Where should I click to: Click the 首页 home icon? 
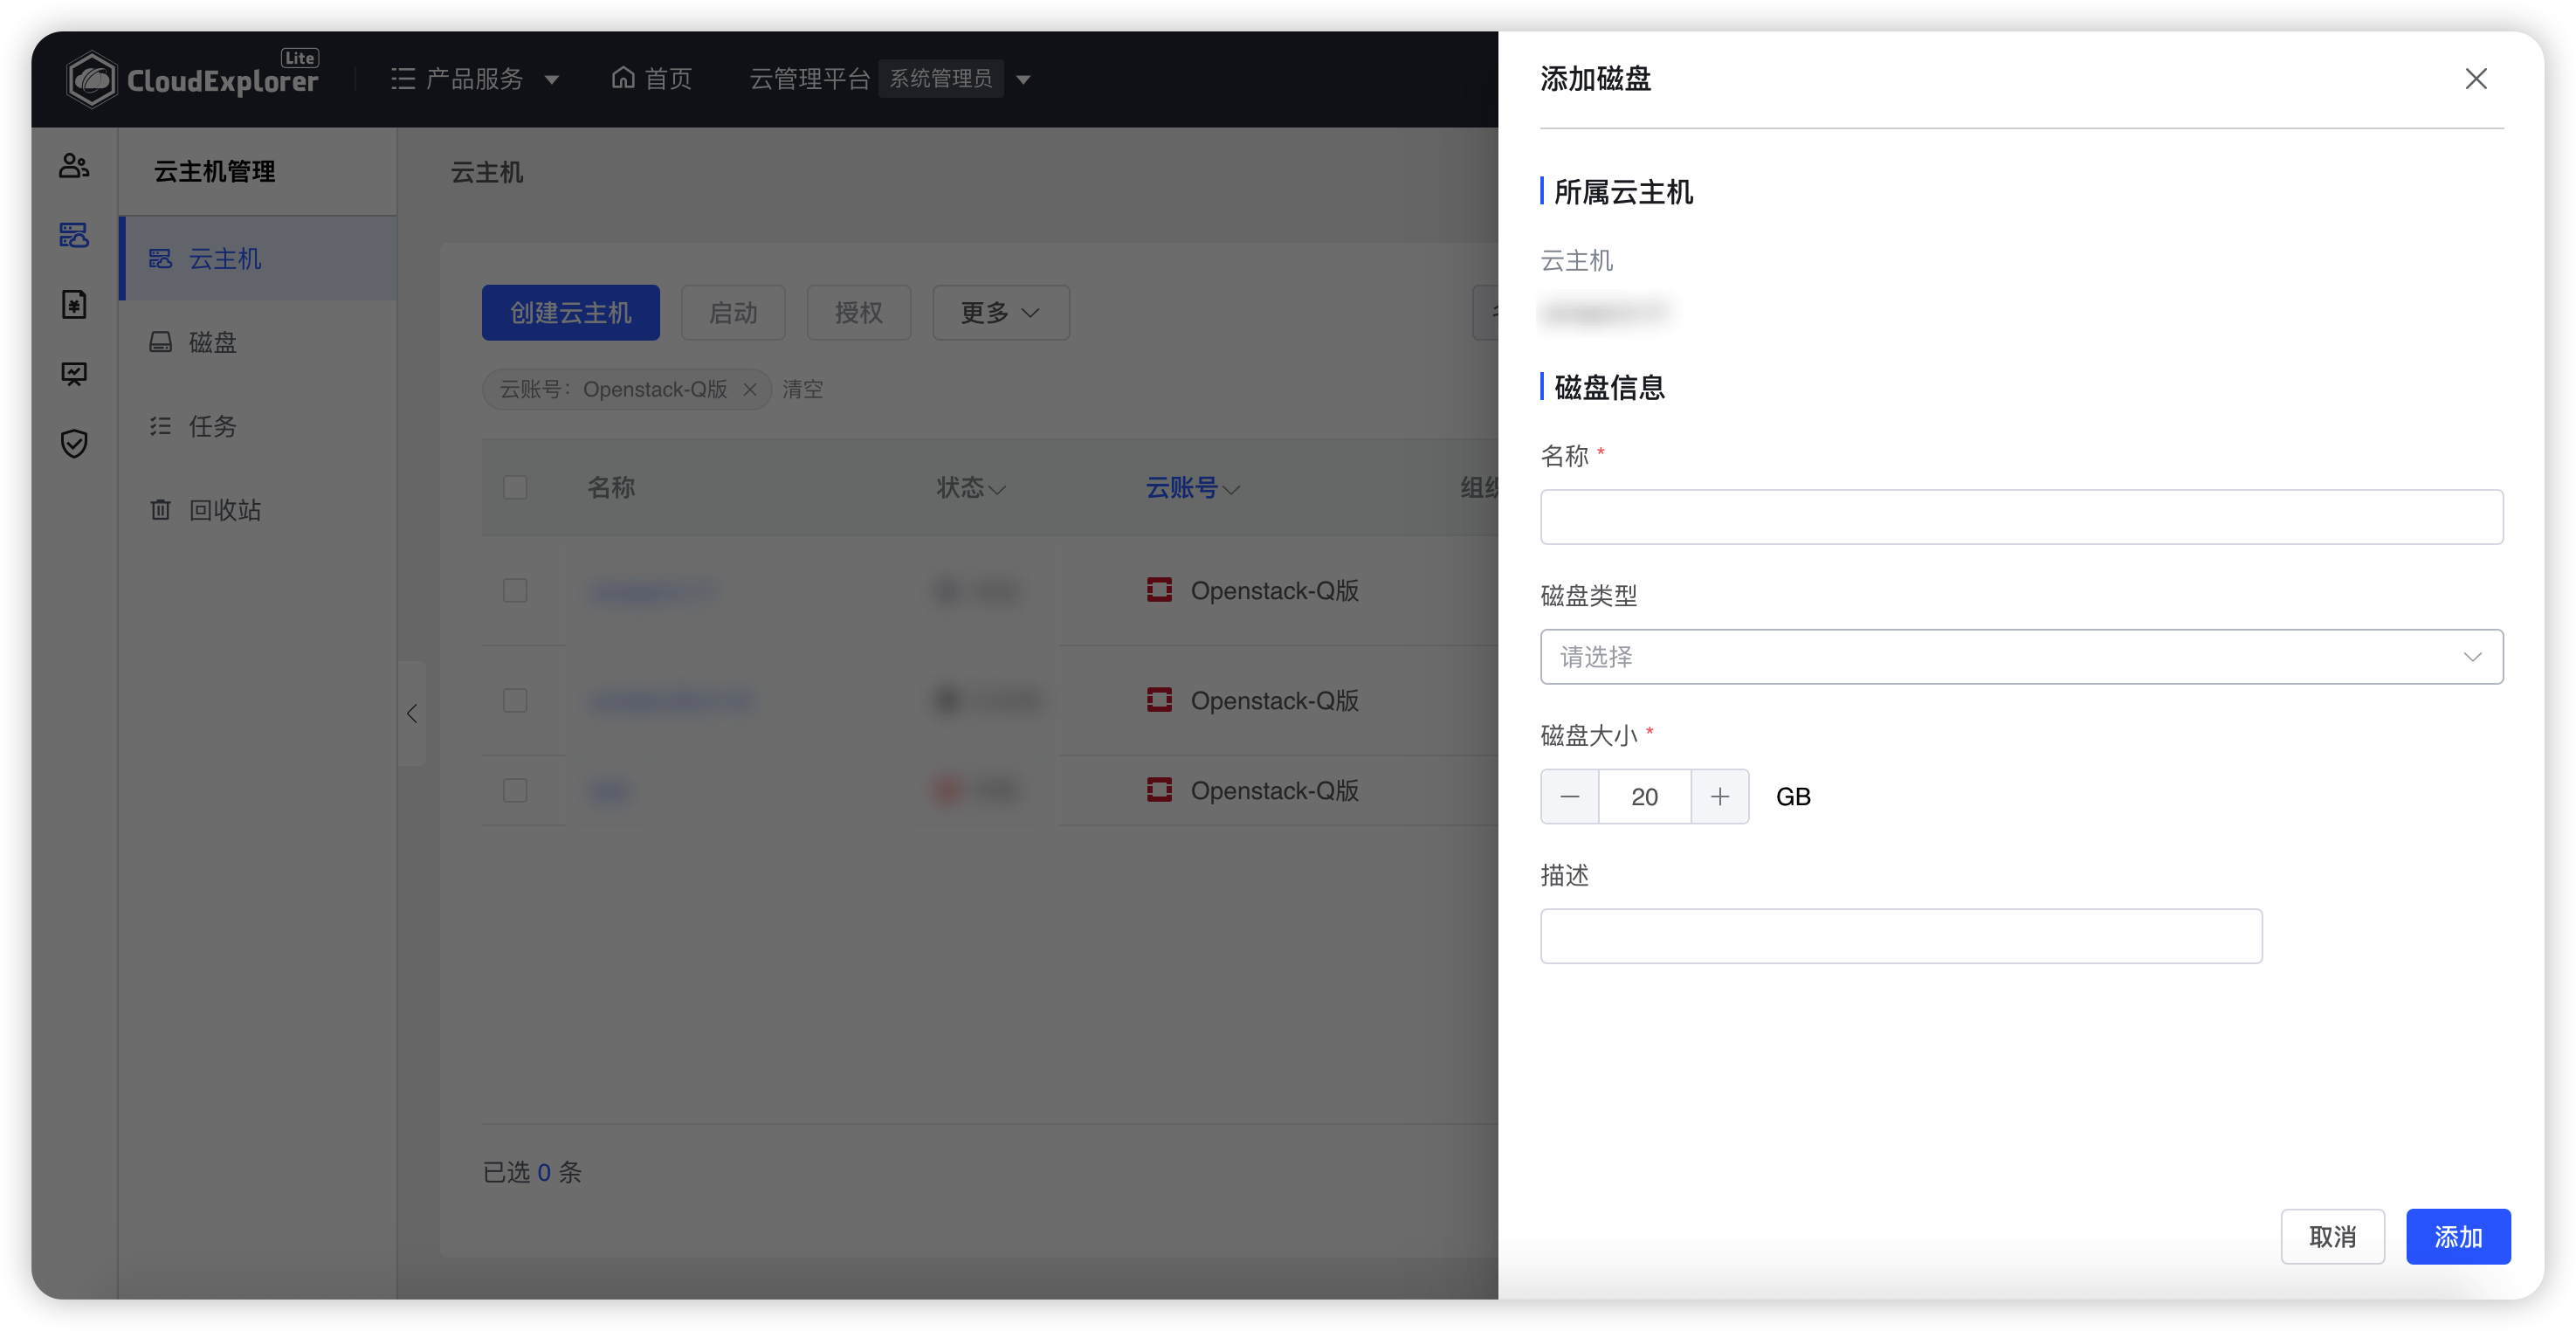pyautogui.click(x=623, y=78)
